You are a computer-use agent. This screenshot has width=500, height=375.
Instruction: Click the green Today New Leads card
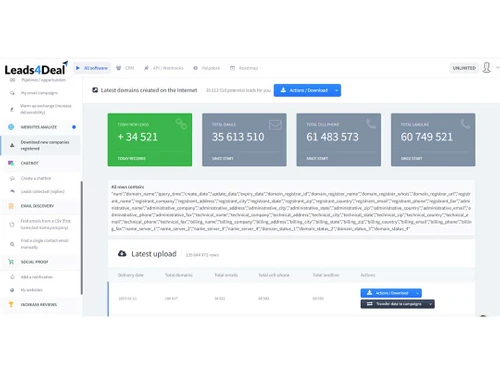[150, 140]
